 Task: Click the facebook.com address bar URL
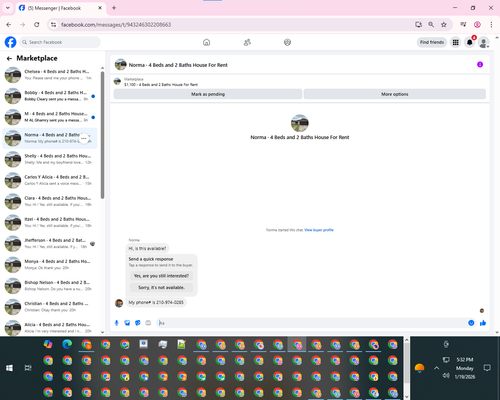116,25
